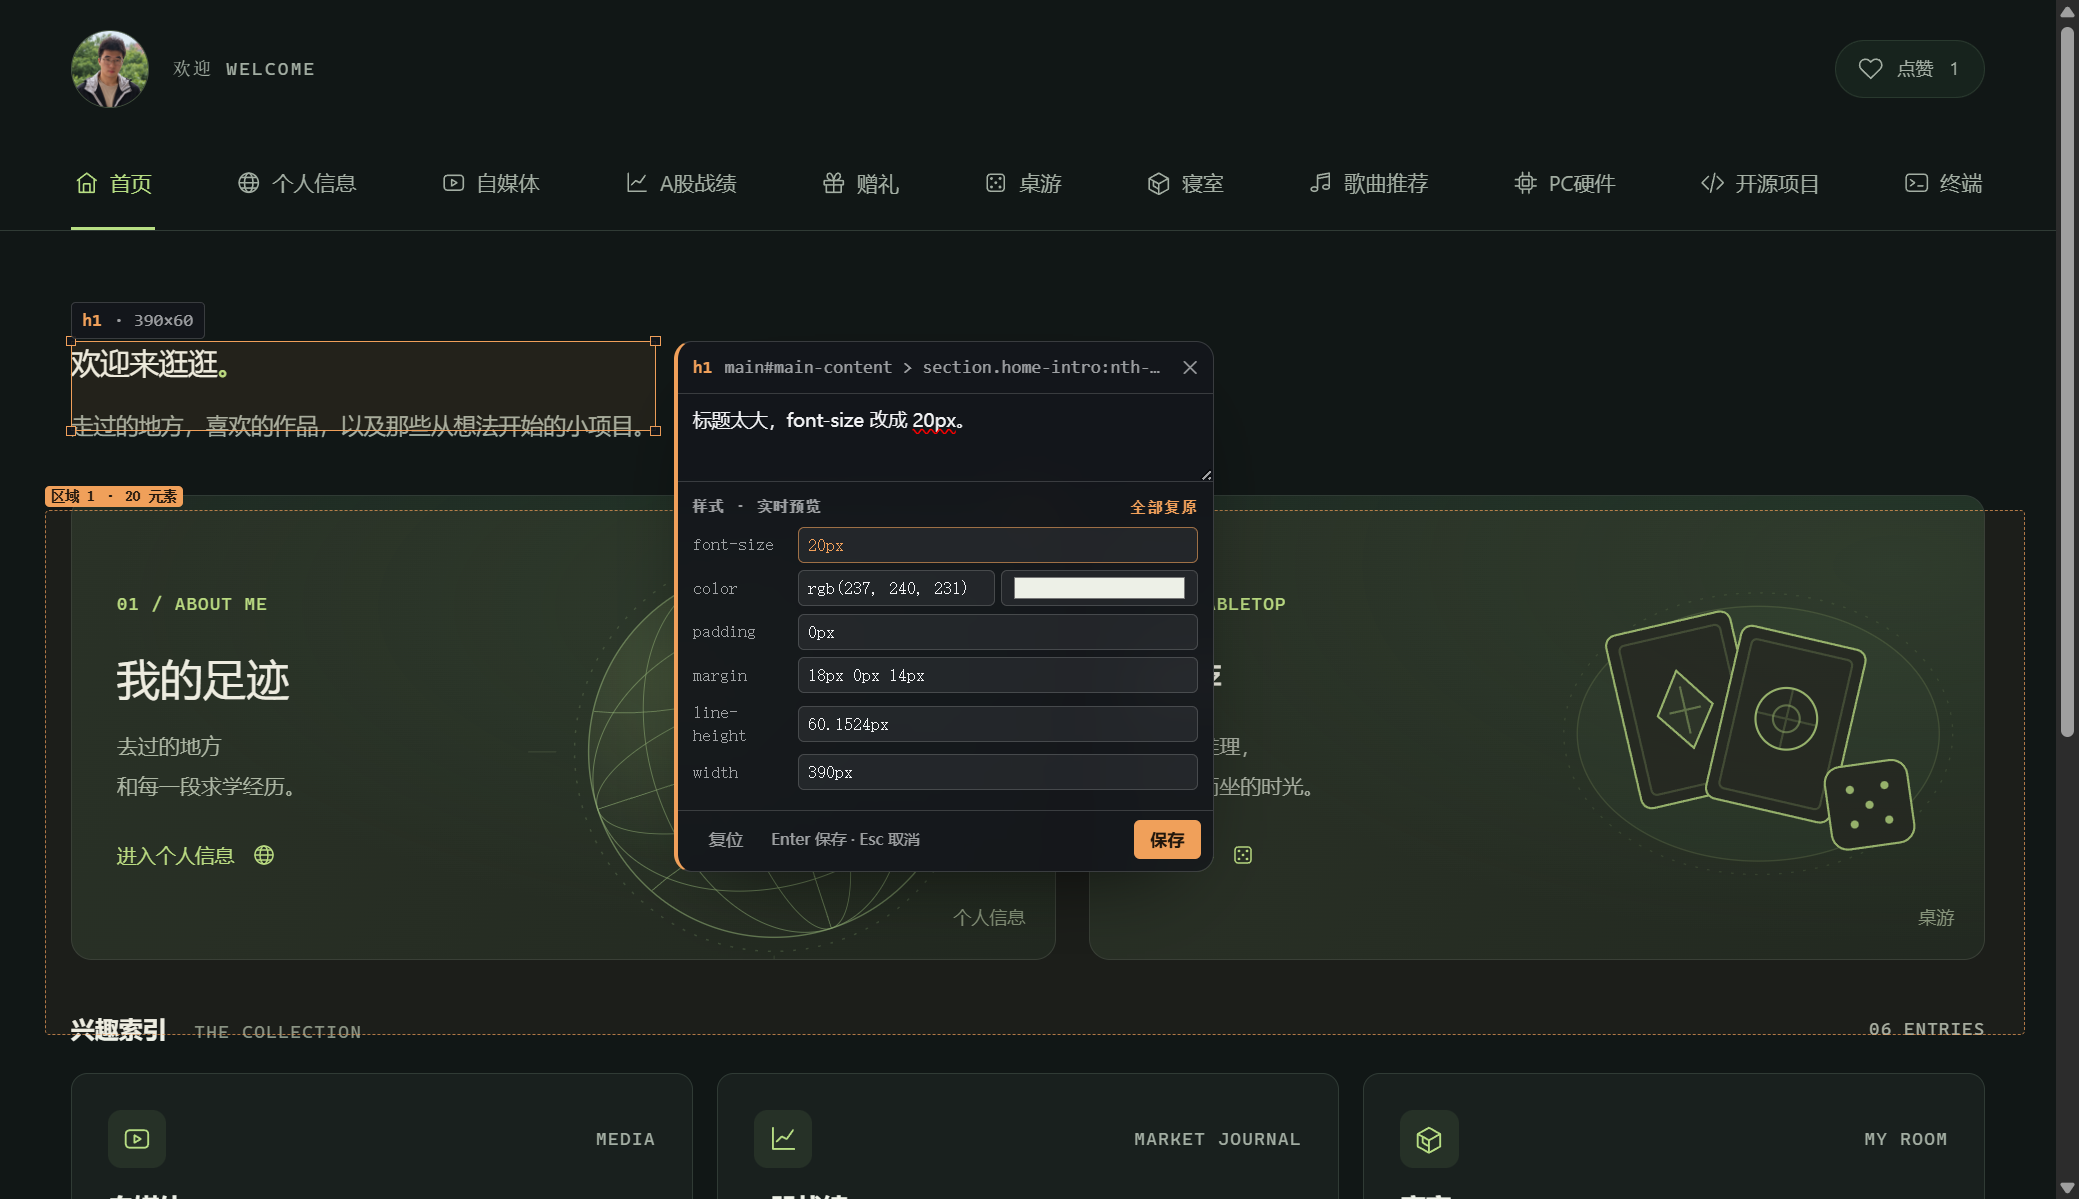Click the play icon beside 自媒体
This screenshot has height=1199, width=2079.
453,183
